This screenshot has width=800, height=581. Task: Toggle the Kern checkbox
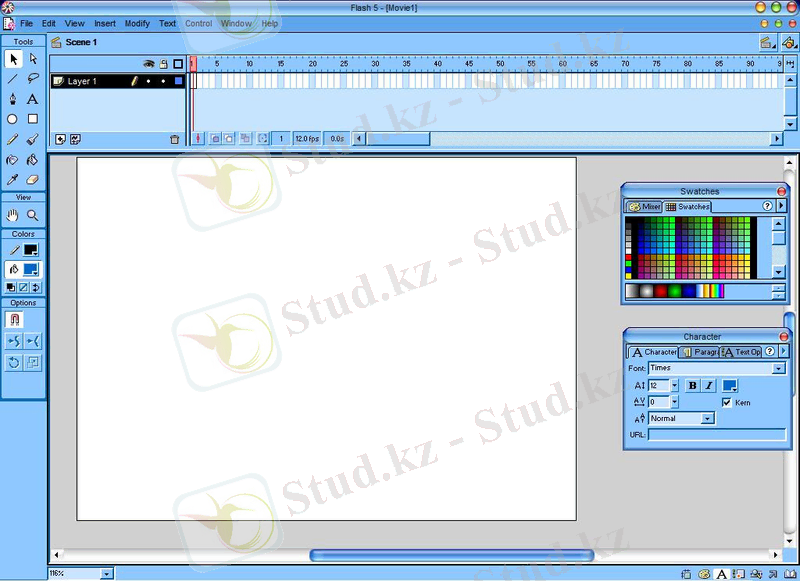(727, 402)
